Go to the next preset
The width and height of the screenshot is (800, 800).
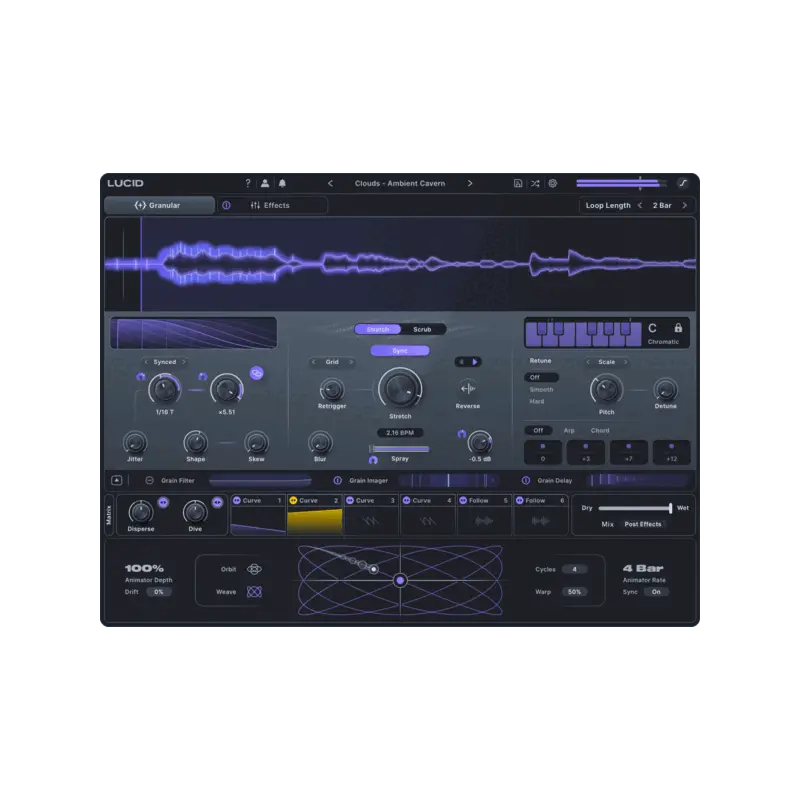[x=470, y=183]
